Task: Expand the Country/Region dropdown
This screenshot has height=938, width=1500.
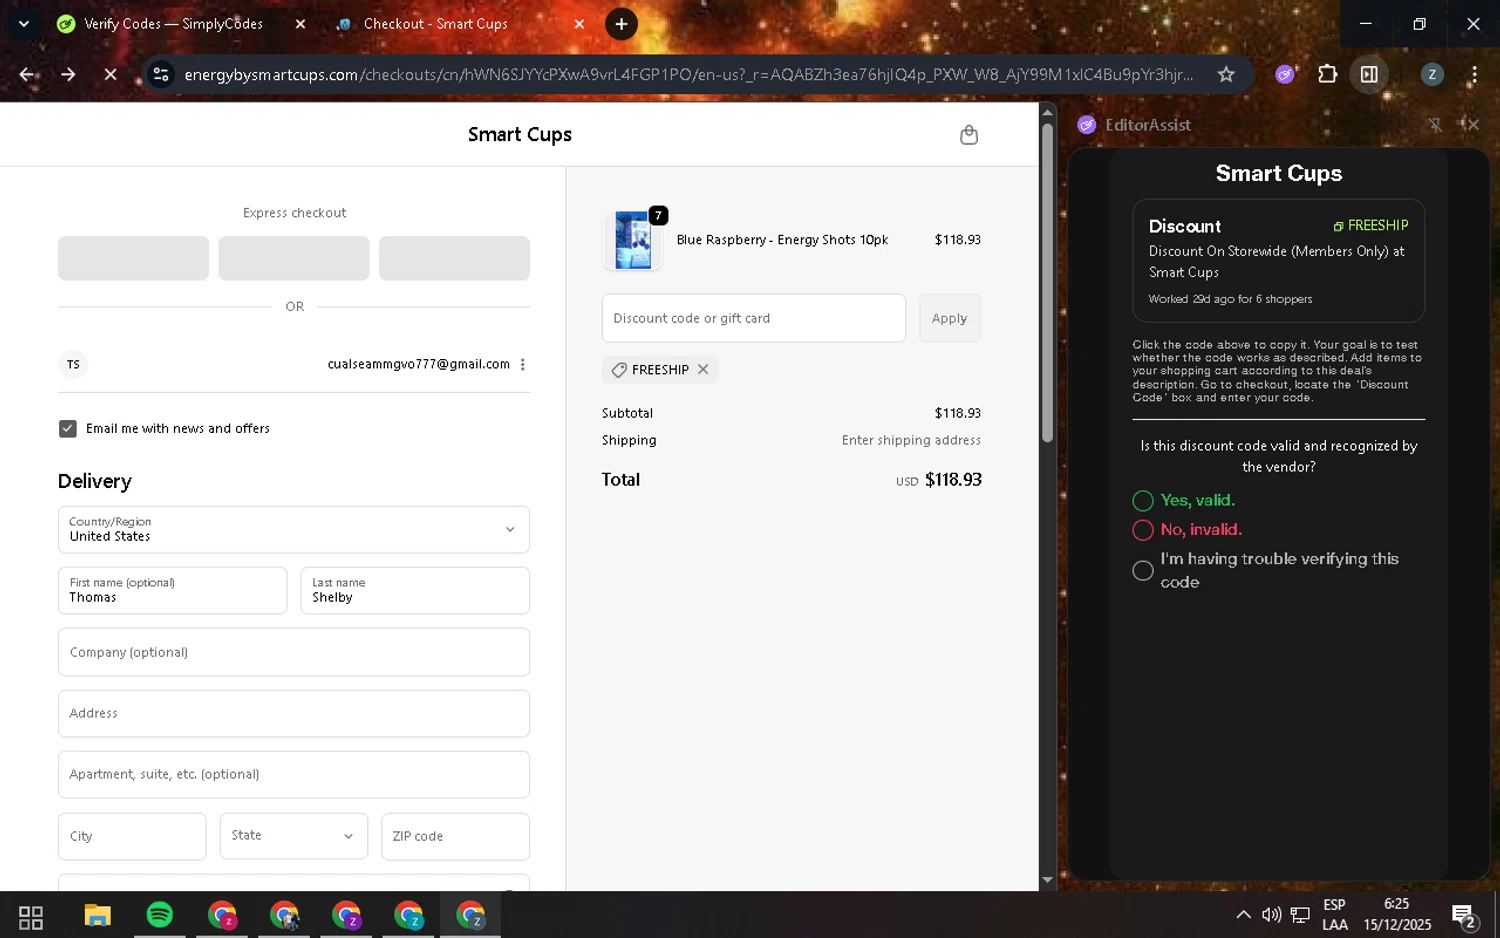Action: [x=294, y=530]
